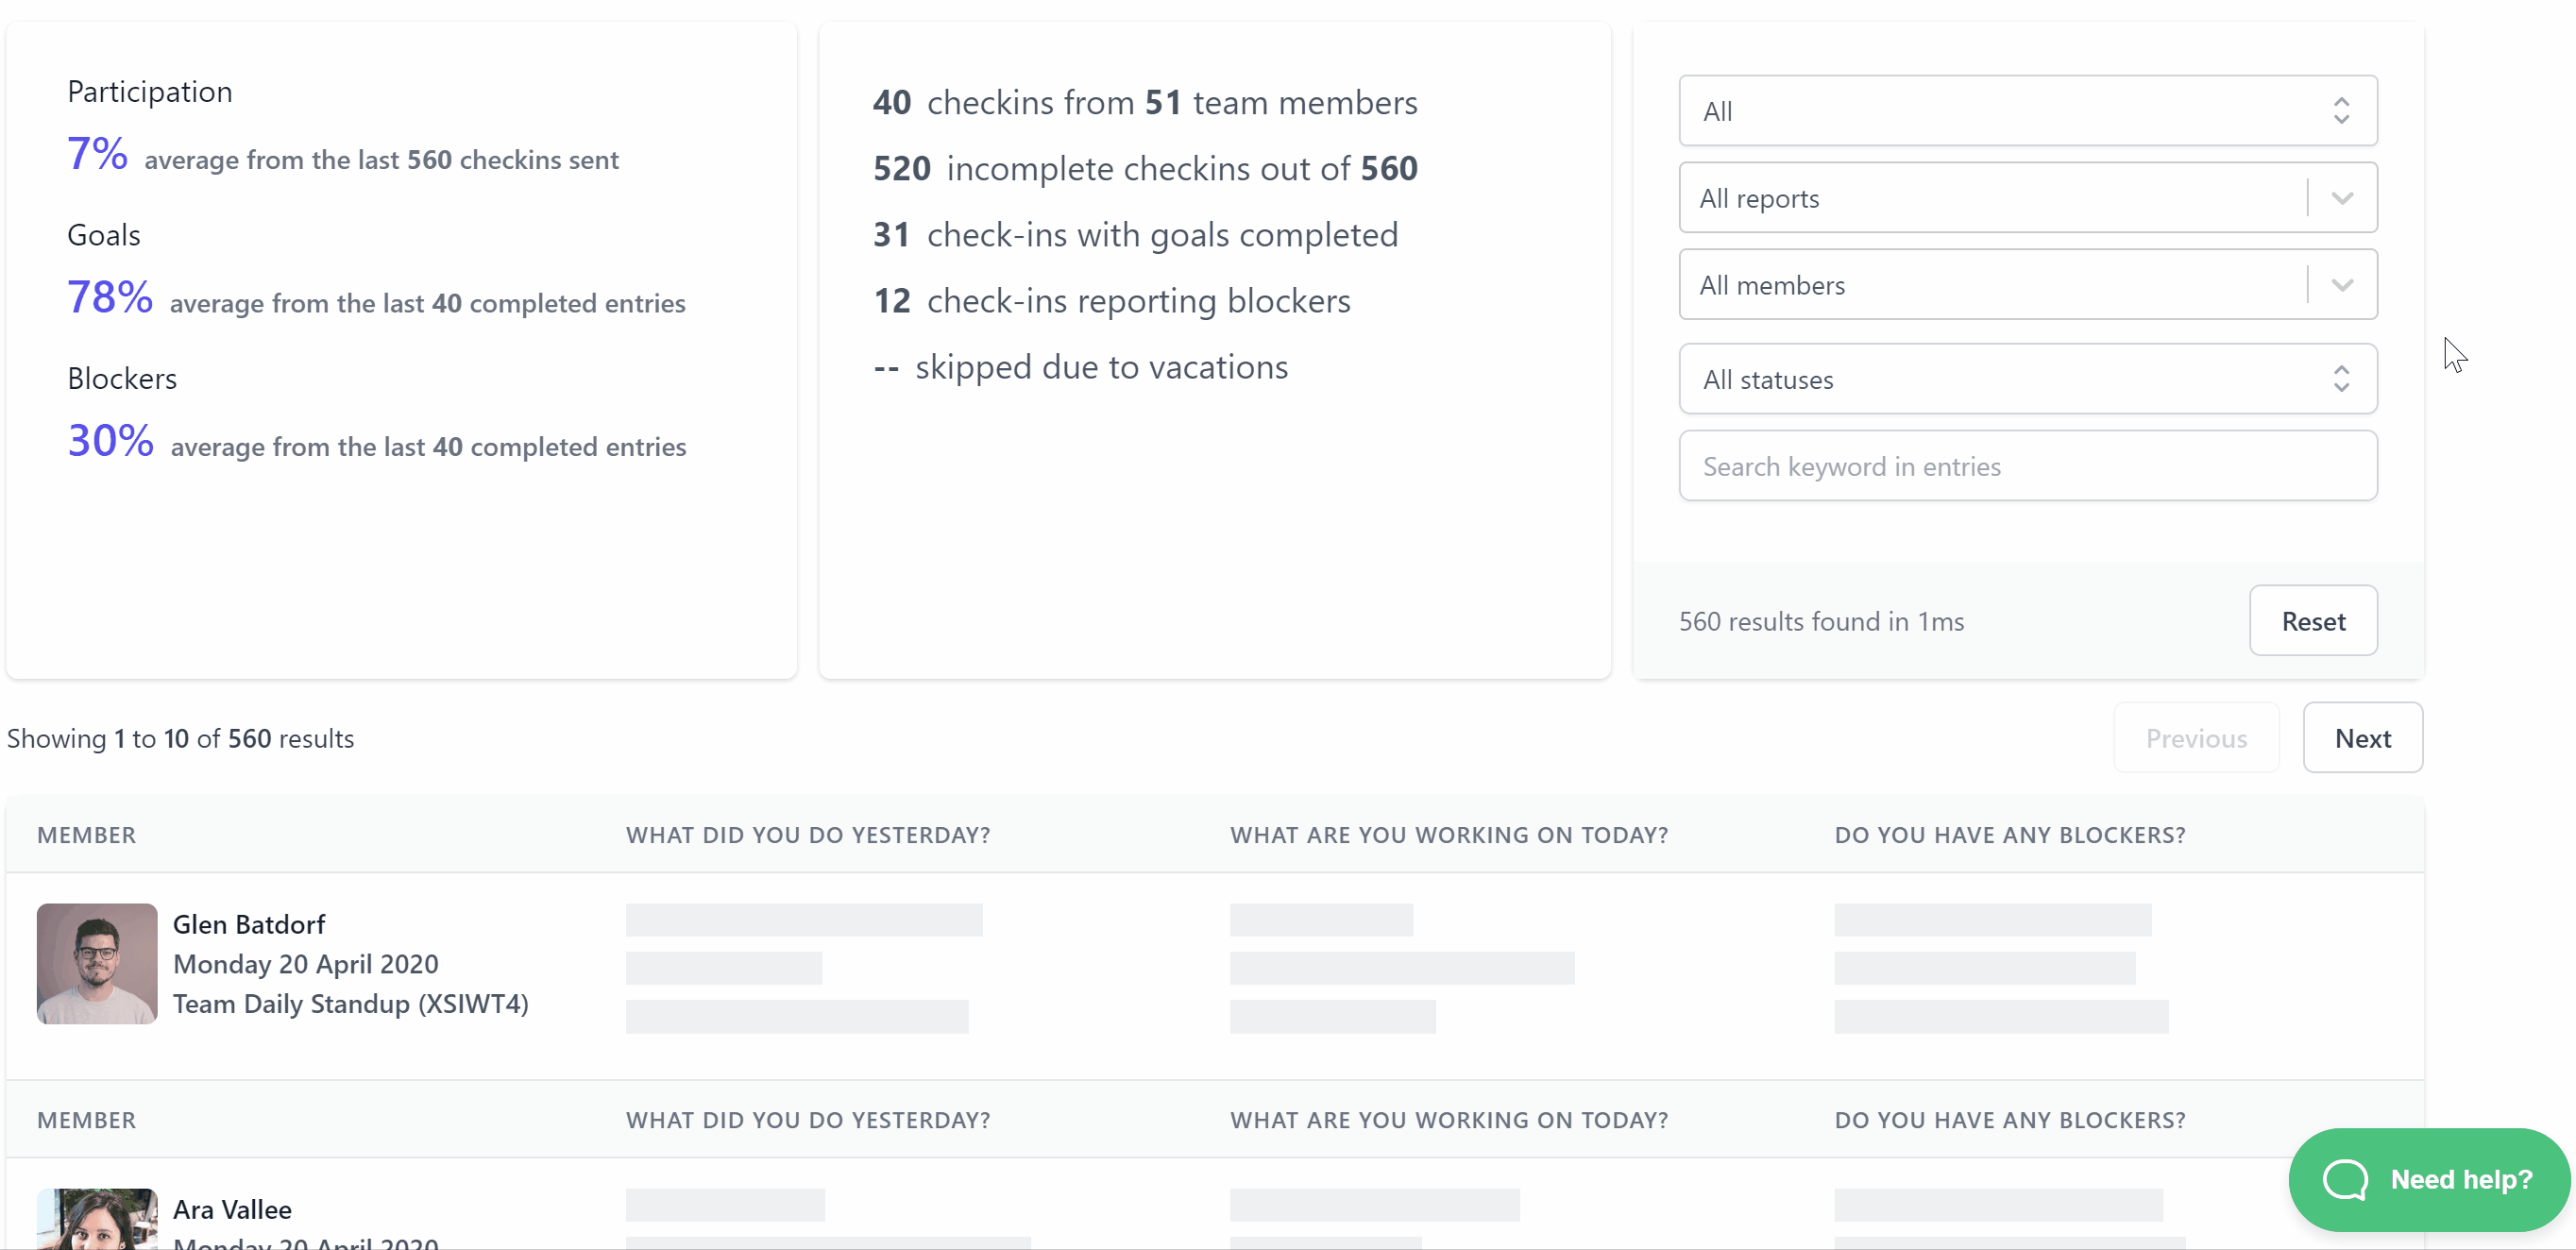Click Glen Batdorf's 'Monday 20 April 2020' date

click(306, 964)
